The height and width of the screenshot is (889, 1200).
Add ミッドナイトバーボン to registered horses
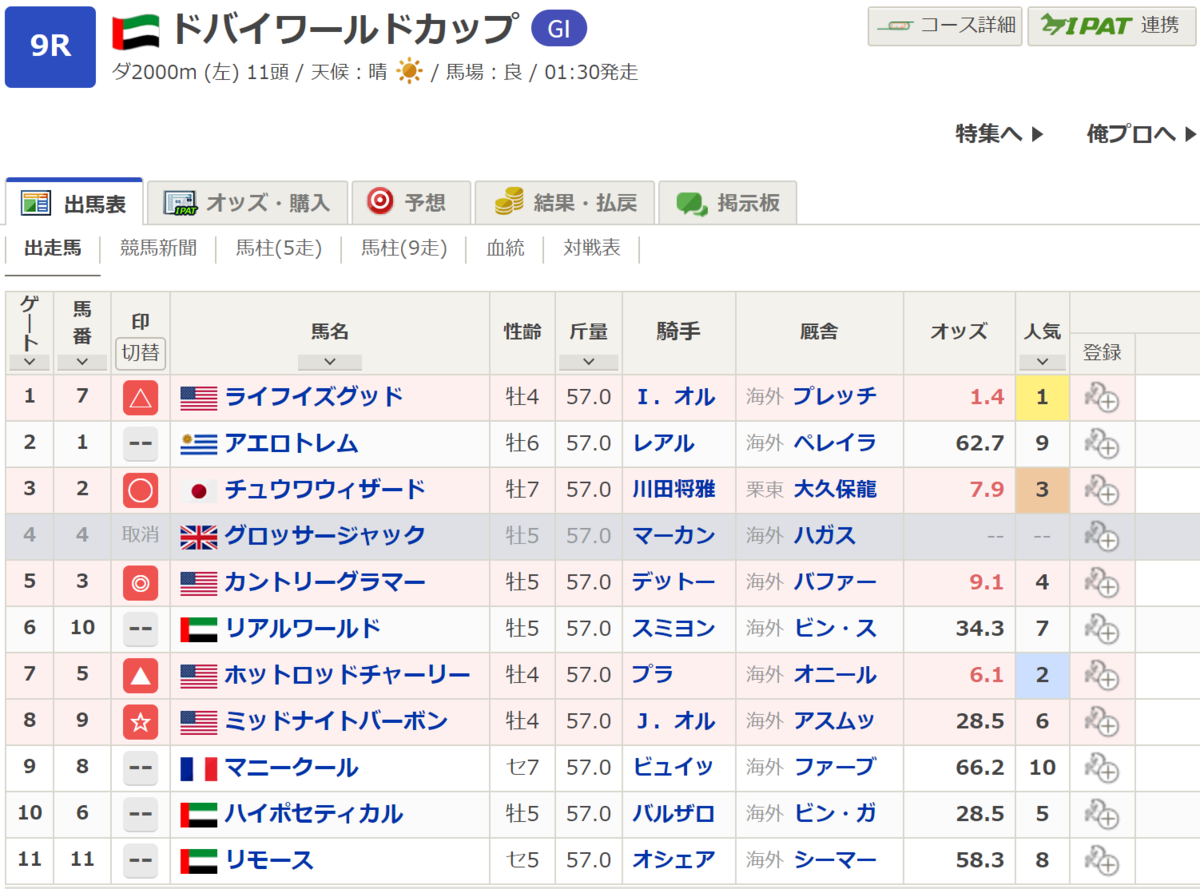(x=1101, y=721)
